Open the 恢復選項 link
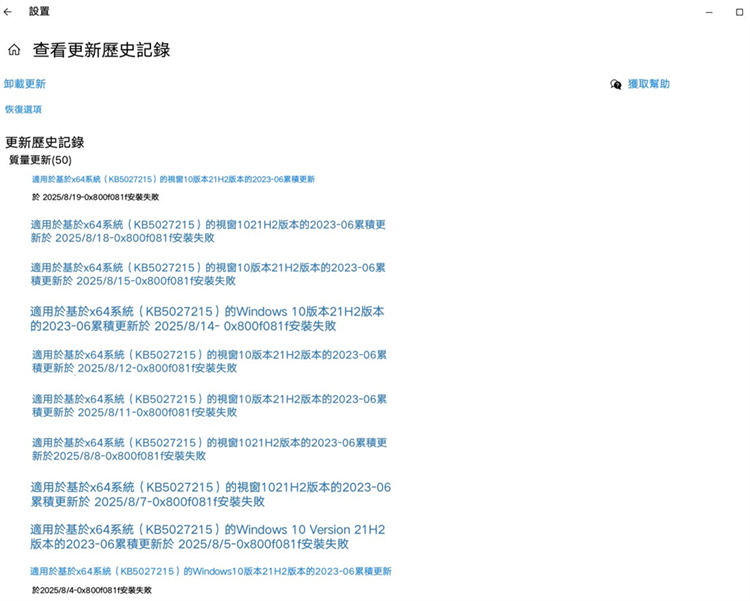Screen dimensions: 750x601 (23, 109)
